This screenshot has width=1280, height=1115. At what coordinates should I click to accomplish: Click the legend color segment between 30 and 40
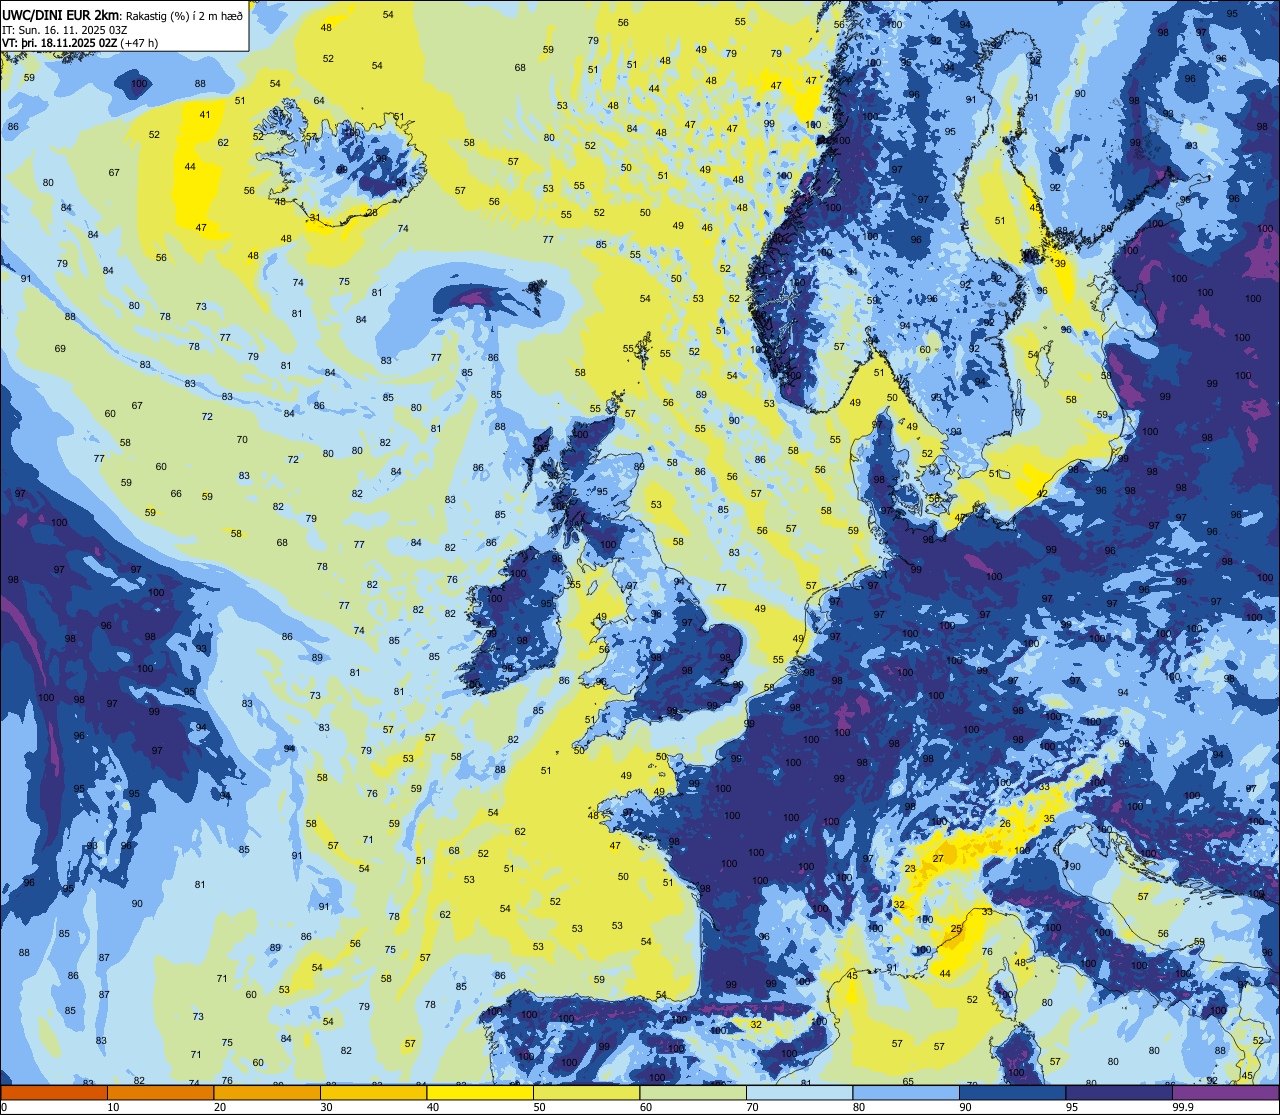373,1092
